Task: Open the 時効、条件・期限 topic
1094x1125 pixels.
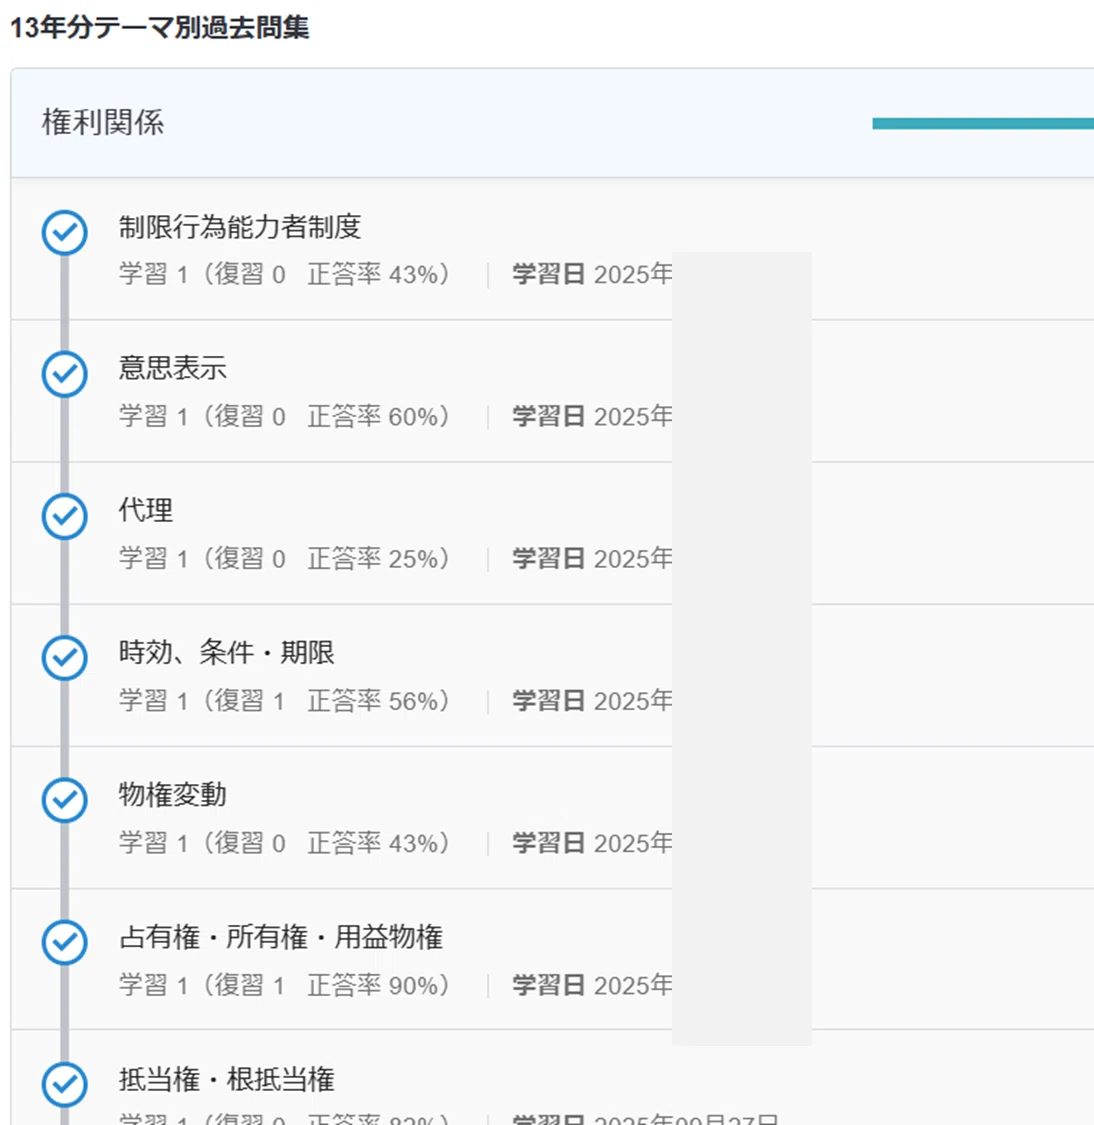Action: [227, 652]
